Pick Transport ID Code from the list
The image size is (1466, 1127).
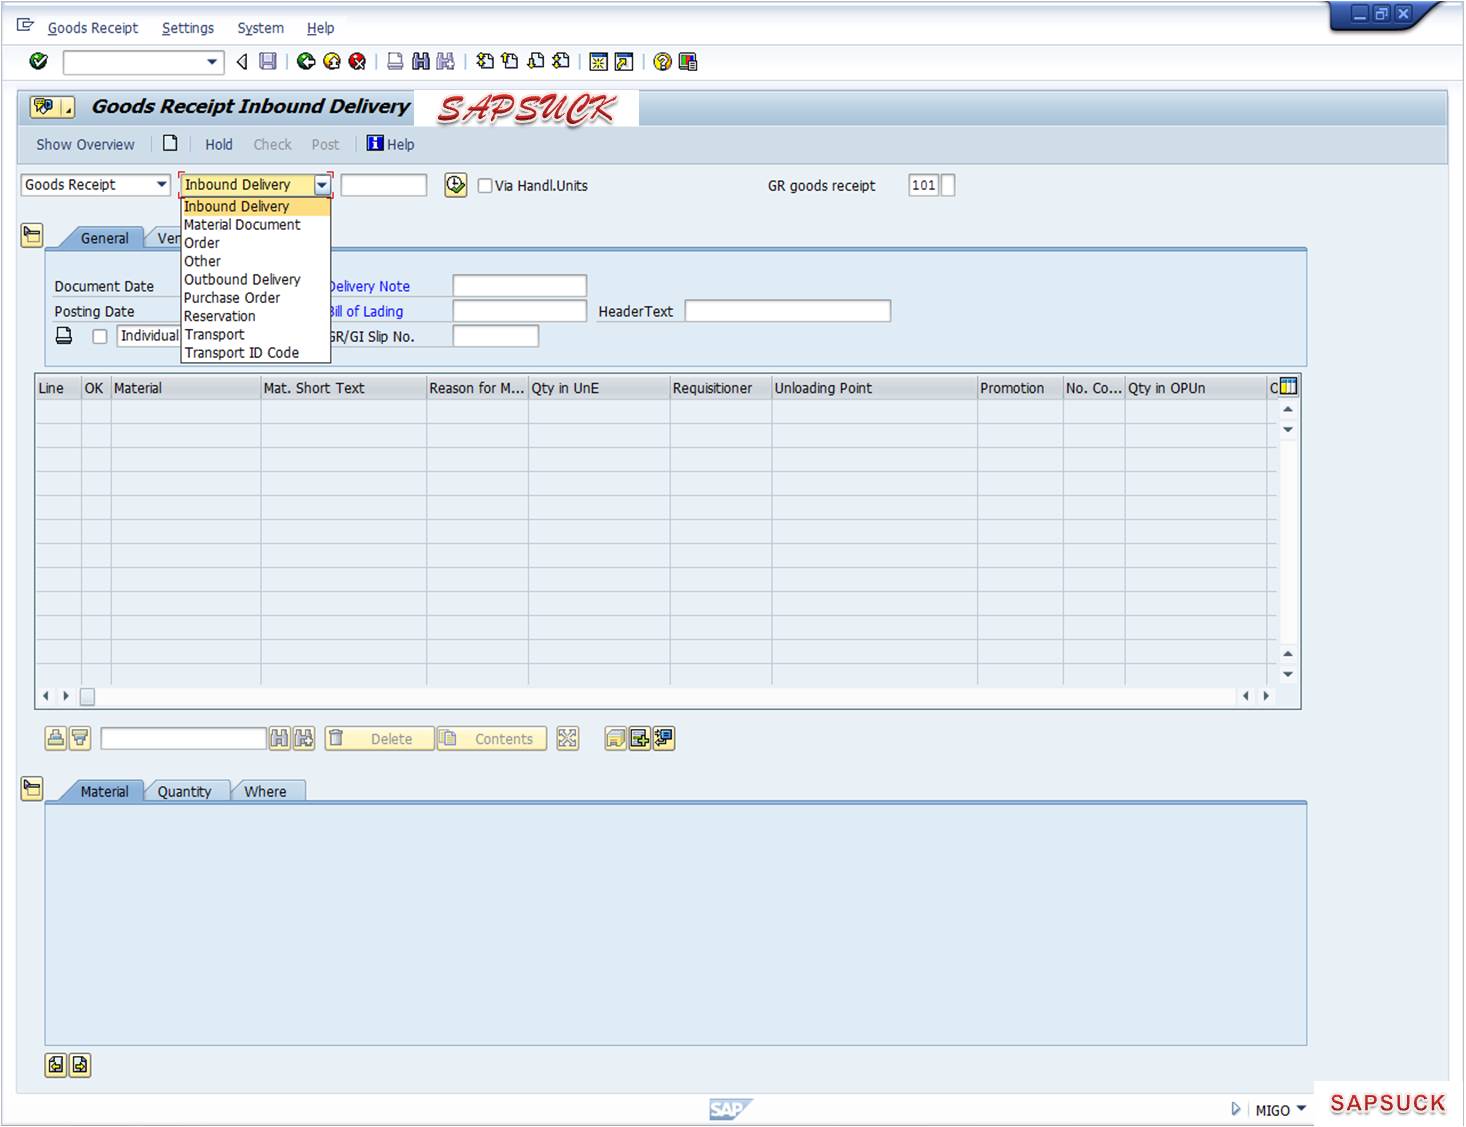pos(241,353)
